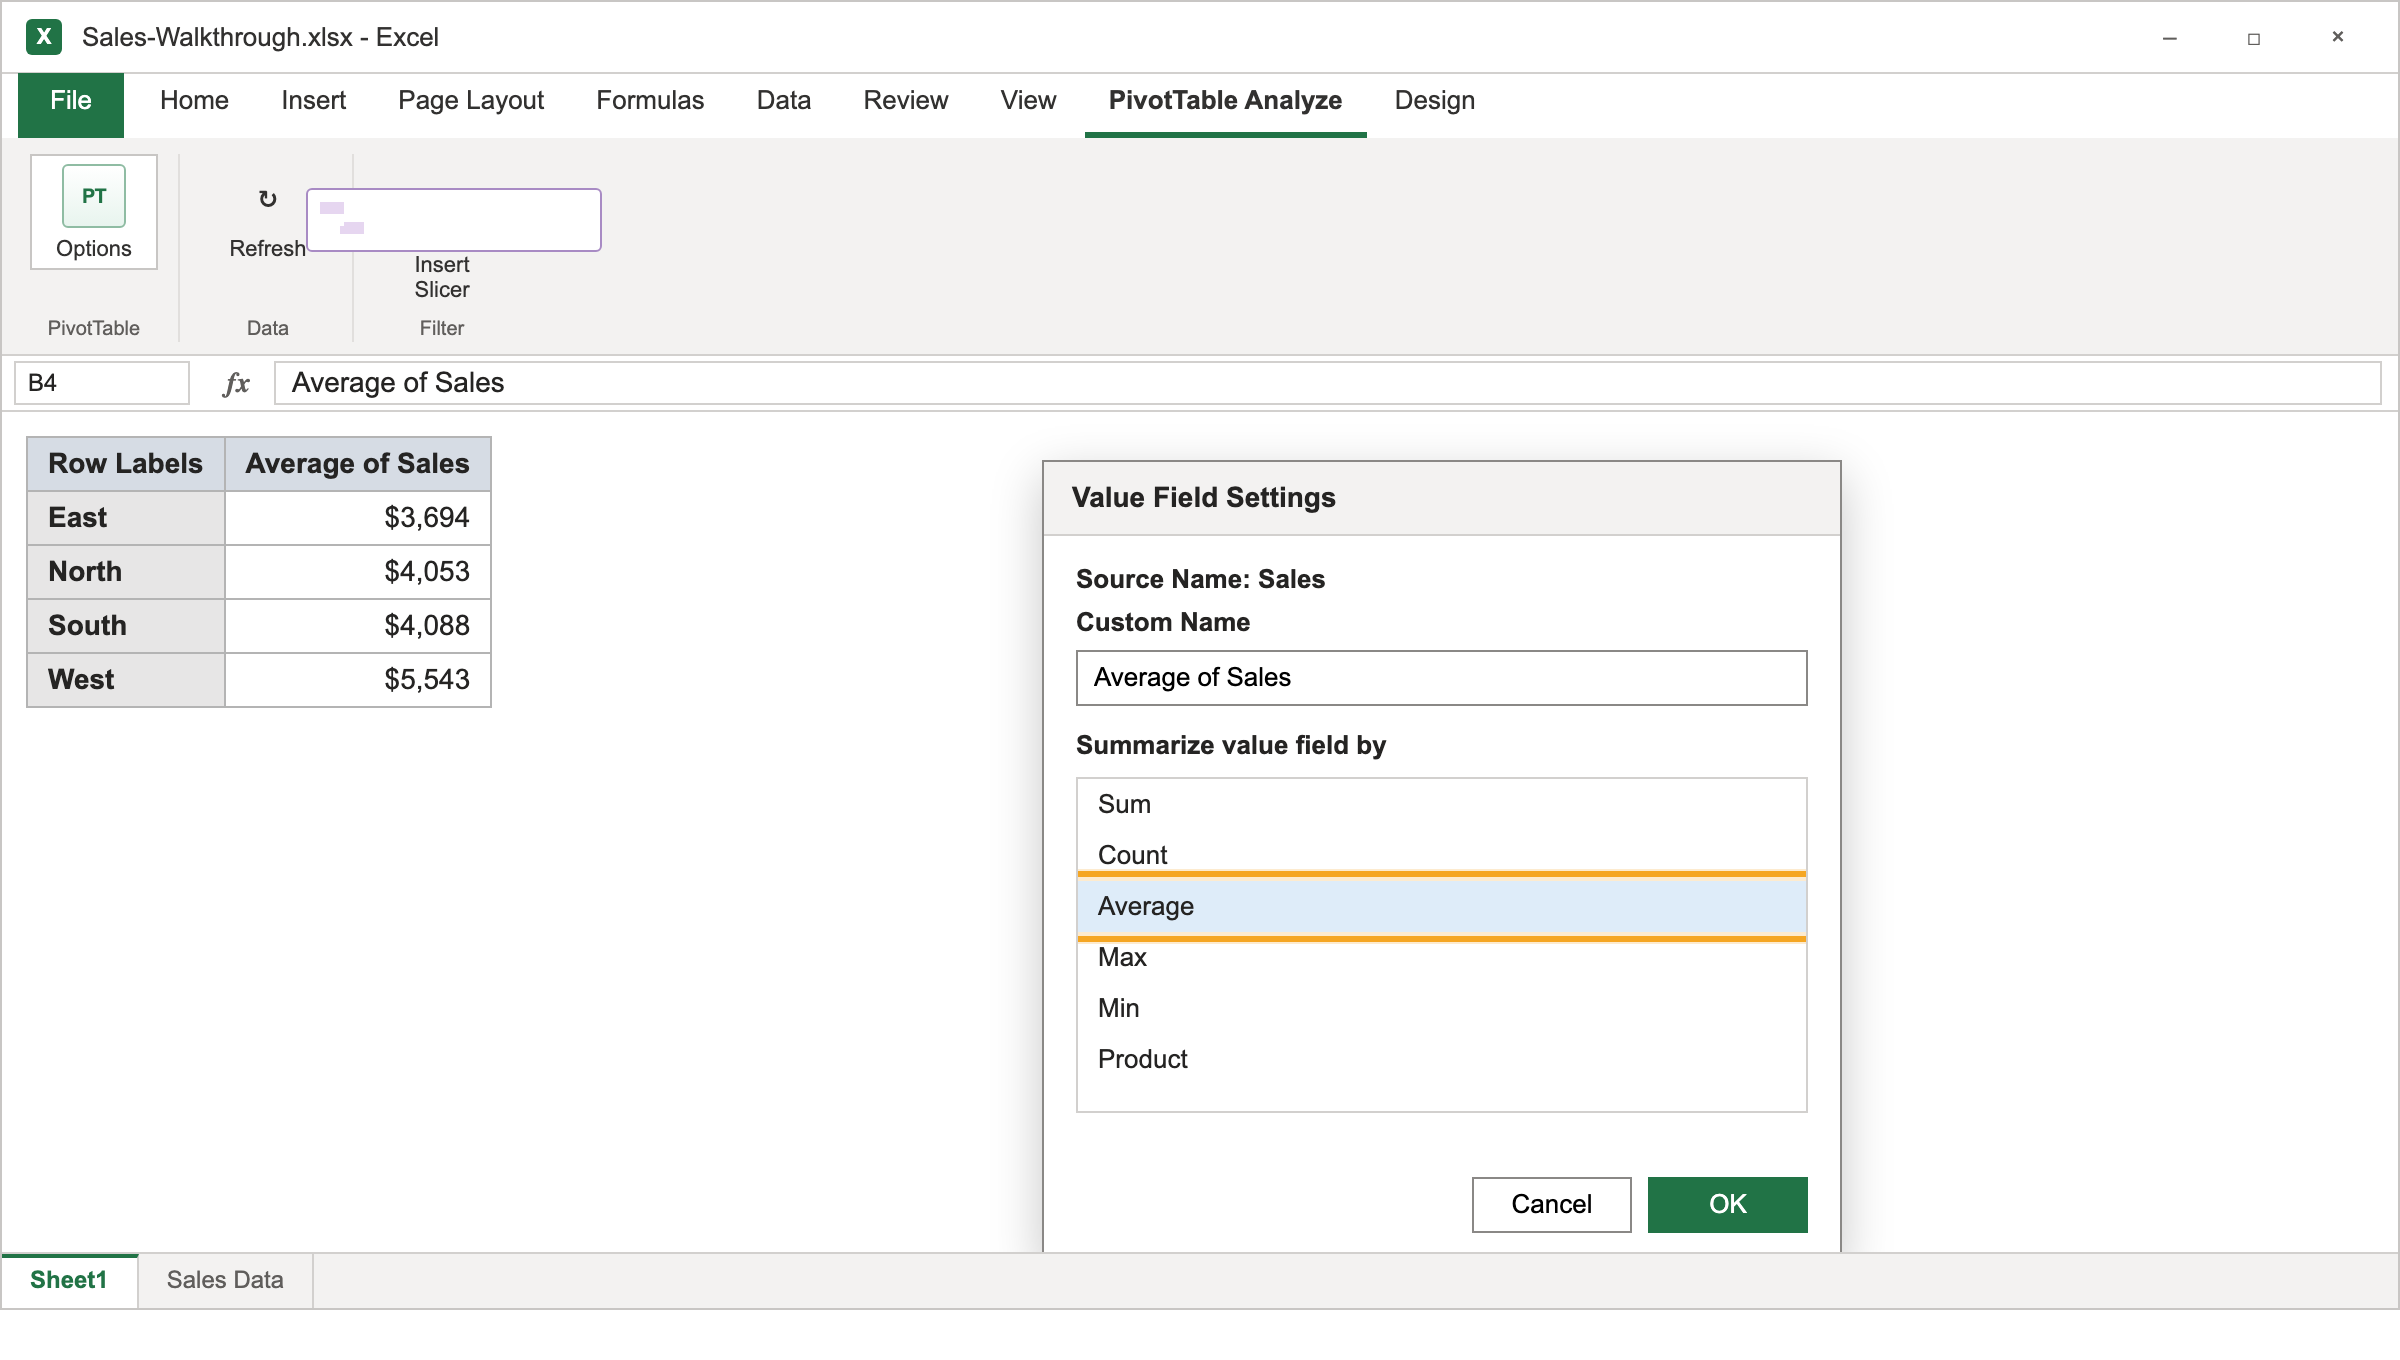Click the Name Box showing B4
2400x1360 pixels.
[101, 383]
